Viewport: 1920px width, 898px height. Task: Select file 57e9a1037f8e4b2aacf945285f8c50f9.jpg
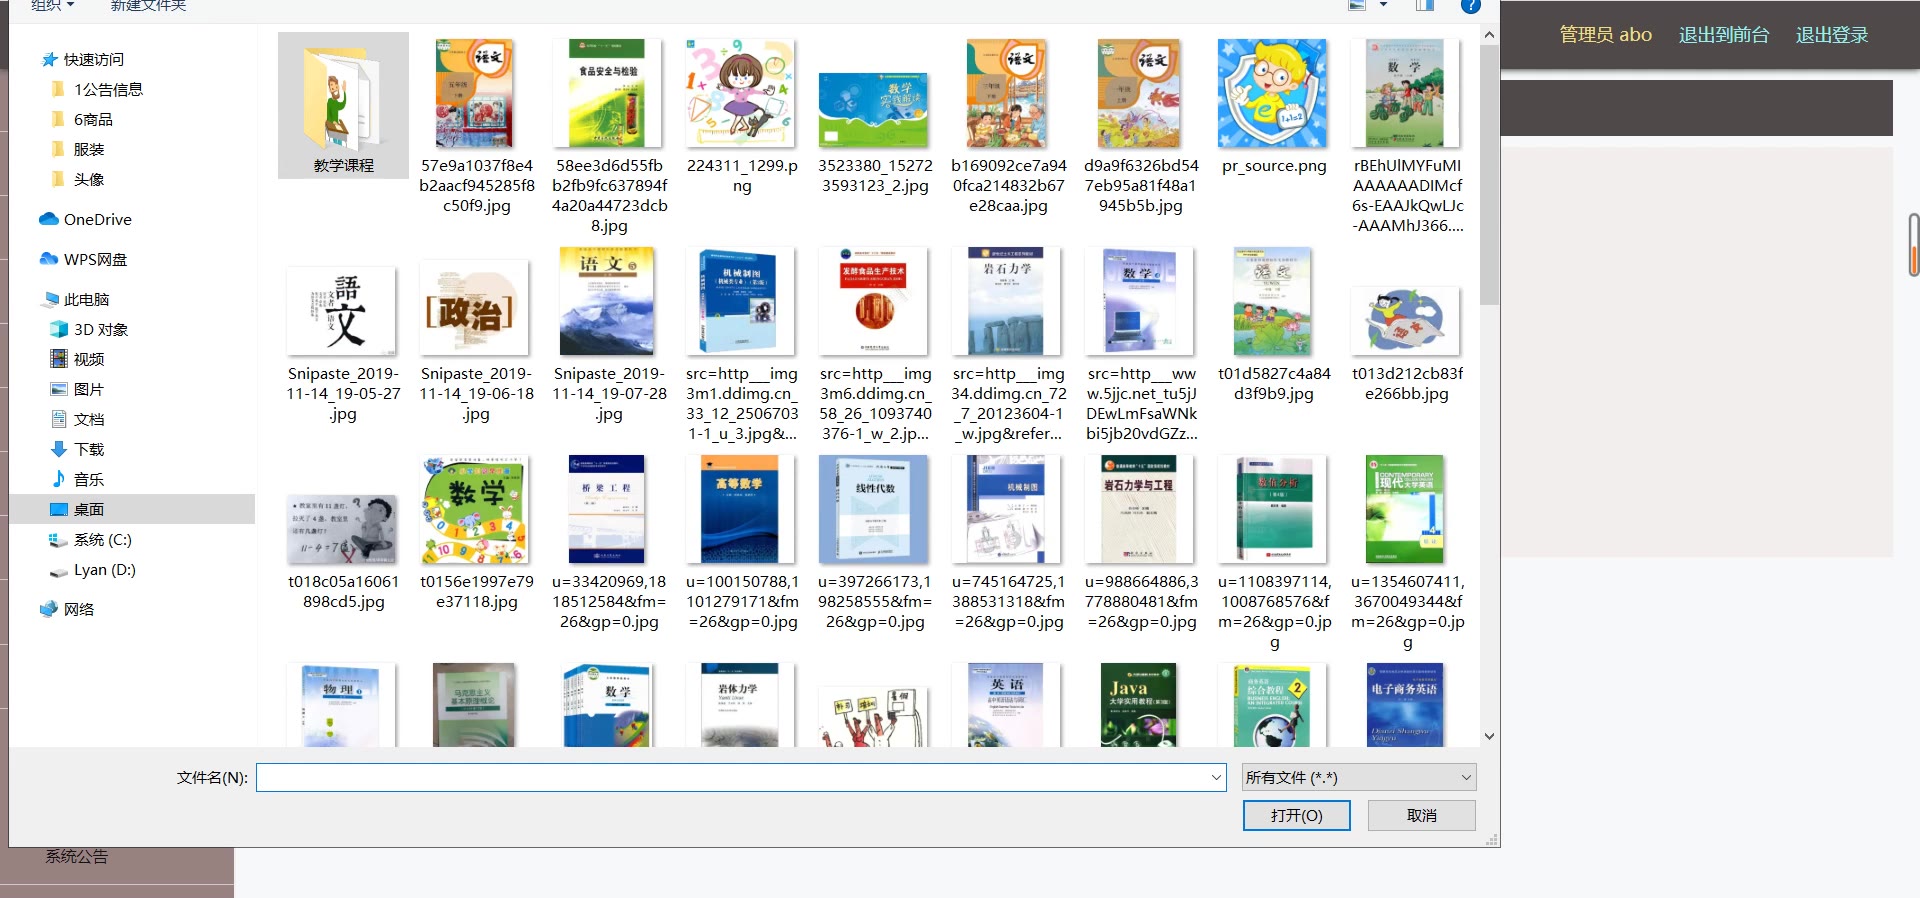point(476,127)
